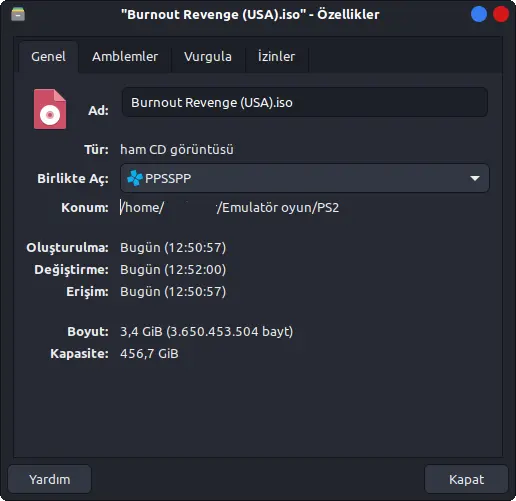Open the Vurgula tab
This screenshot has width=516, height=501.
tap(208, 57)
